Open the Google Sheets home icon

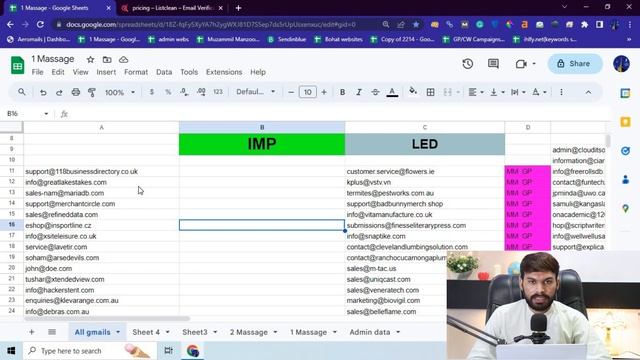(x=18, y=65)
